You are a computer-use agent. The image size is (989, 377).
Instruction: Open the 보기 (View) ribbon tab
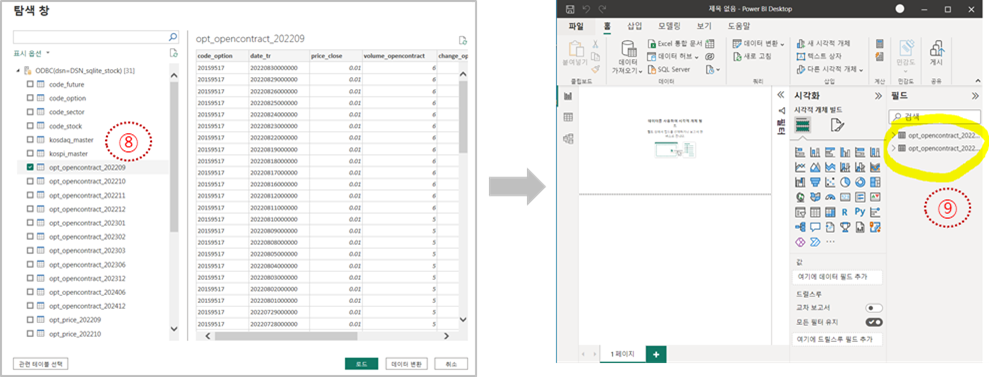(704, 26)
